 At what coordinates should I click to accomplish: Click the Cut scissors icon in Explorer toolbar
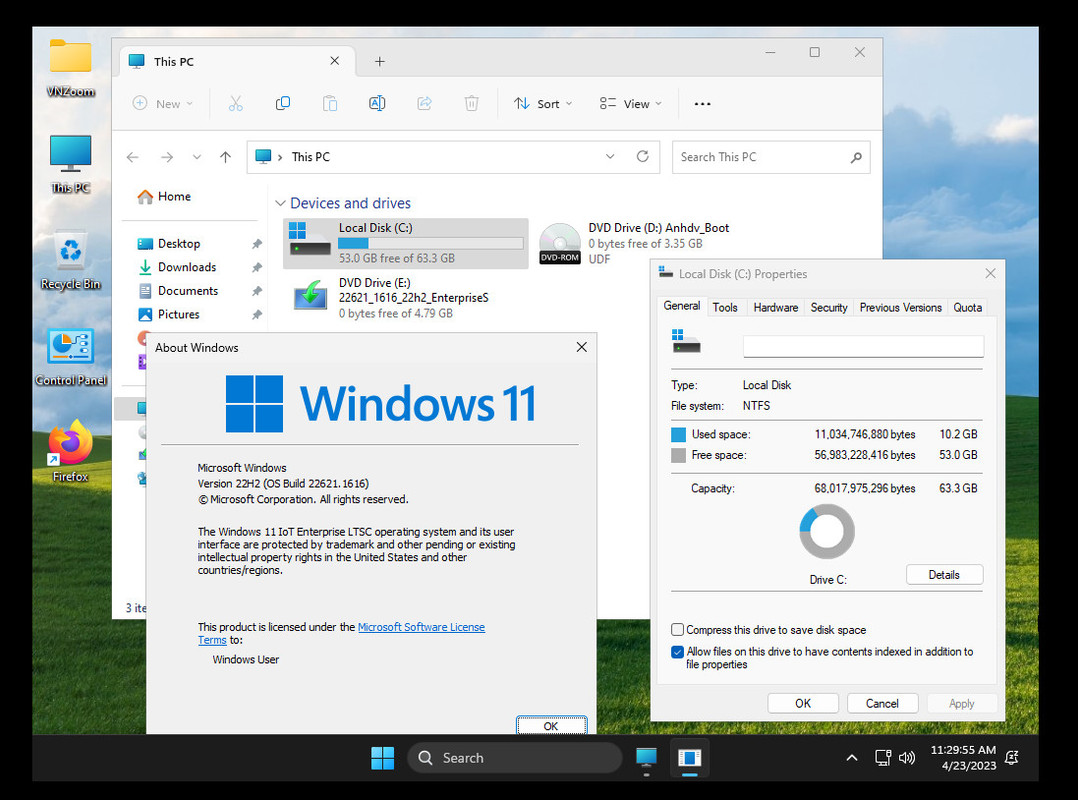point(235,104)
